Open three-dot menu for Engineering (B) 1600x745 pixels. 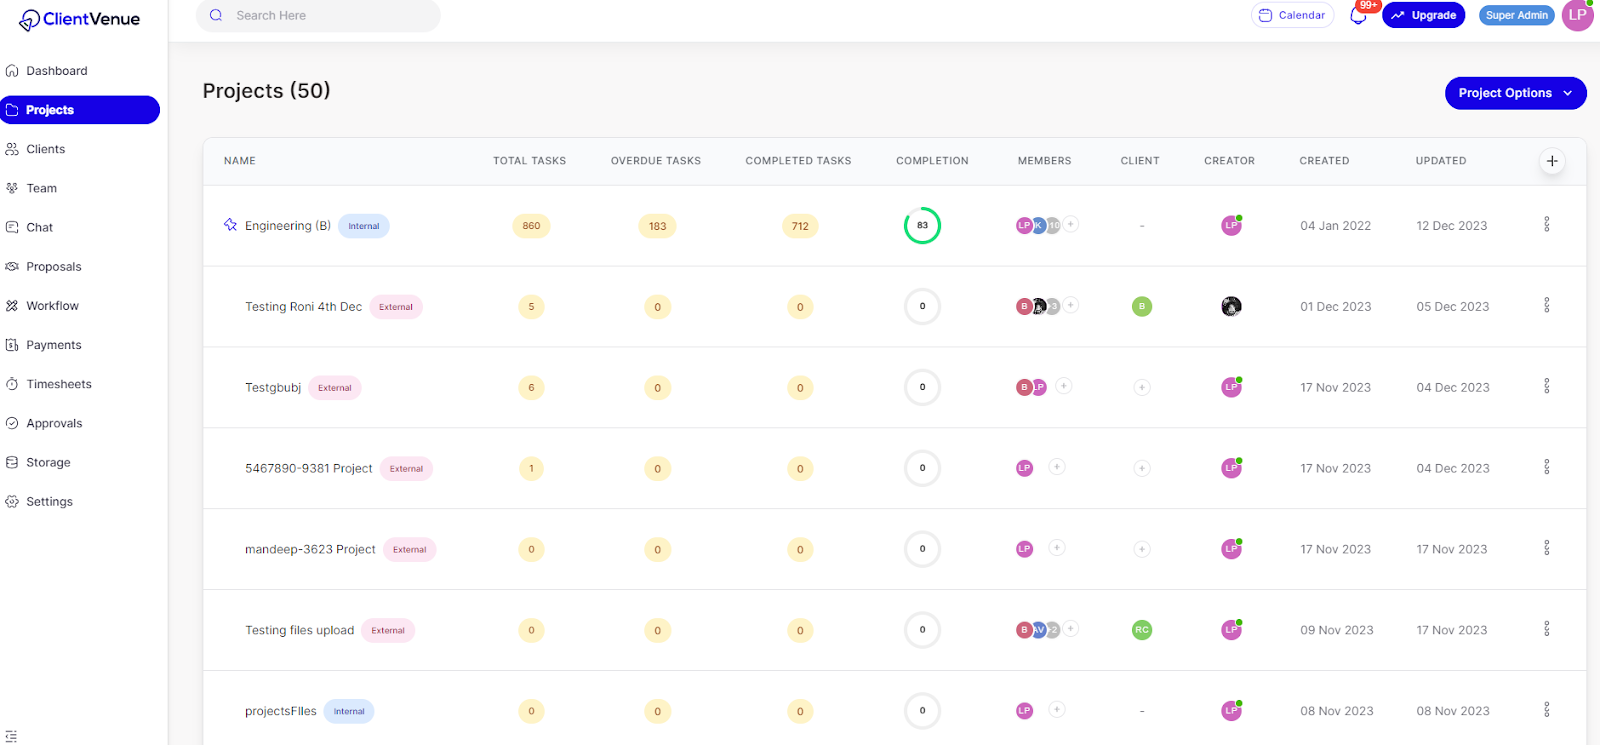point(1546,225)
